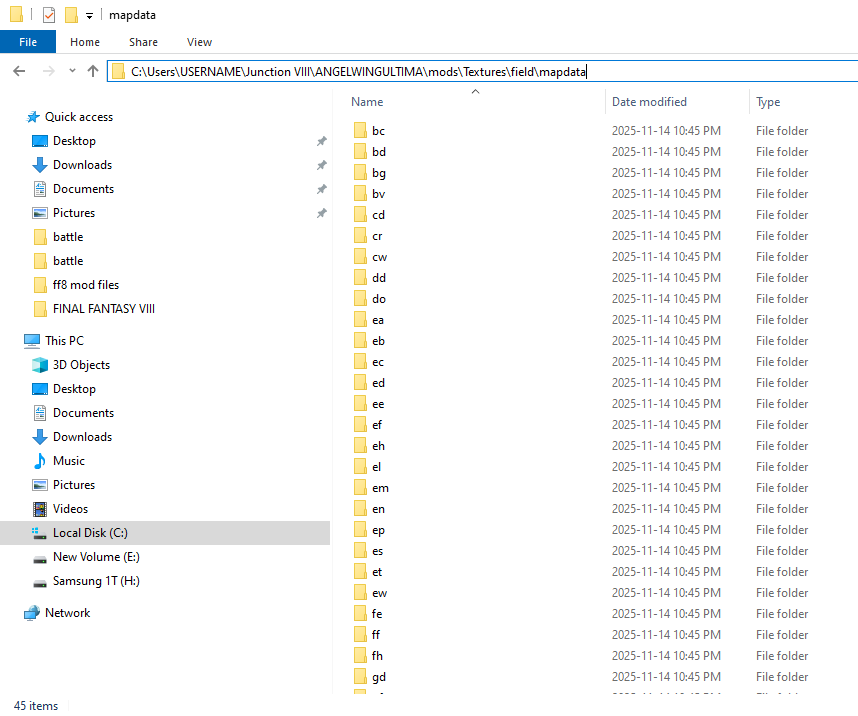The height and width of the screenshot is (716, 858).
Task: Unpin Downloads from Quick access
Action: (x=321, y=165)
